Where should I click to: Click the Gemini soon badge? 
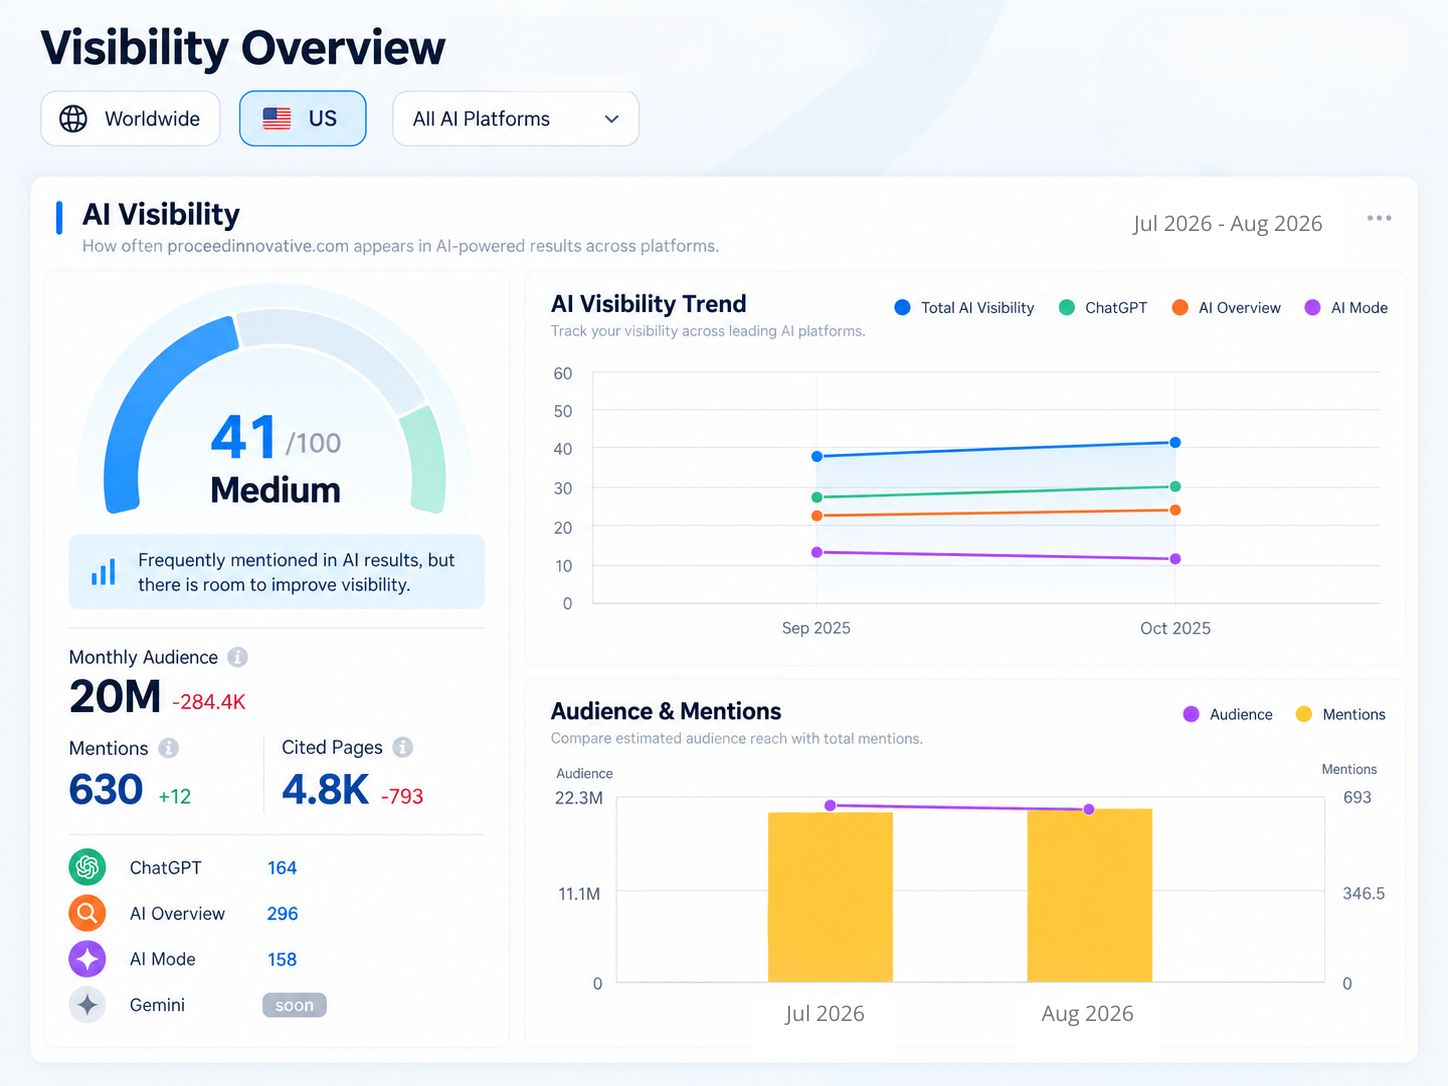(294, 1005)
